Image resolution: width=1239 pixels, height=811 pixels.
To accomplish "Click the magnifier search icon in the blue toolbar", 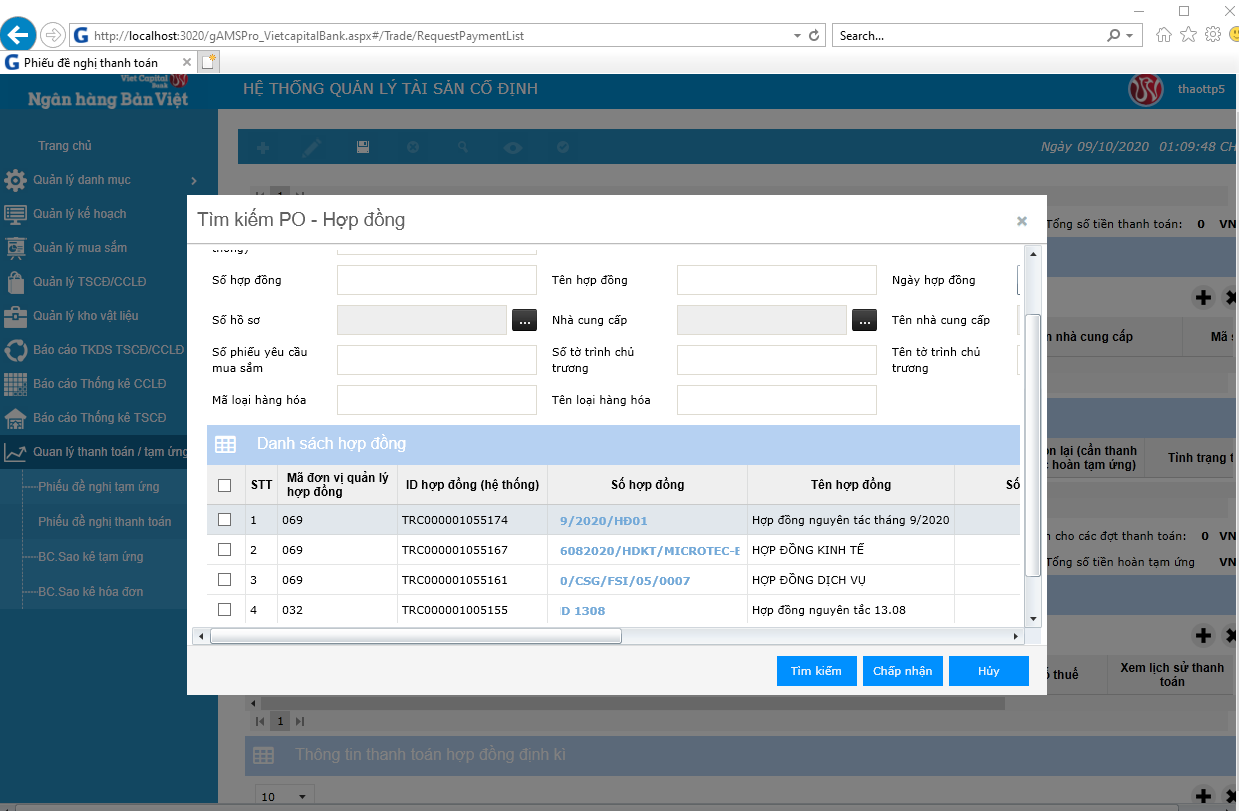I will [x=463, y=148].
